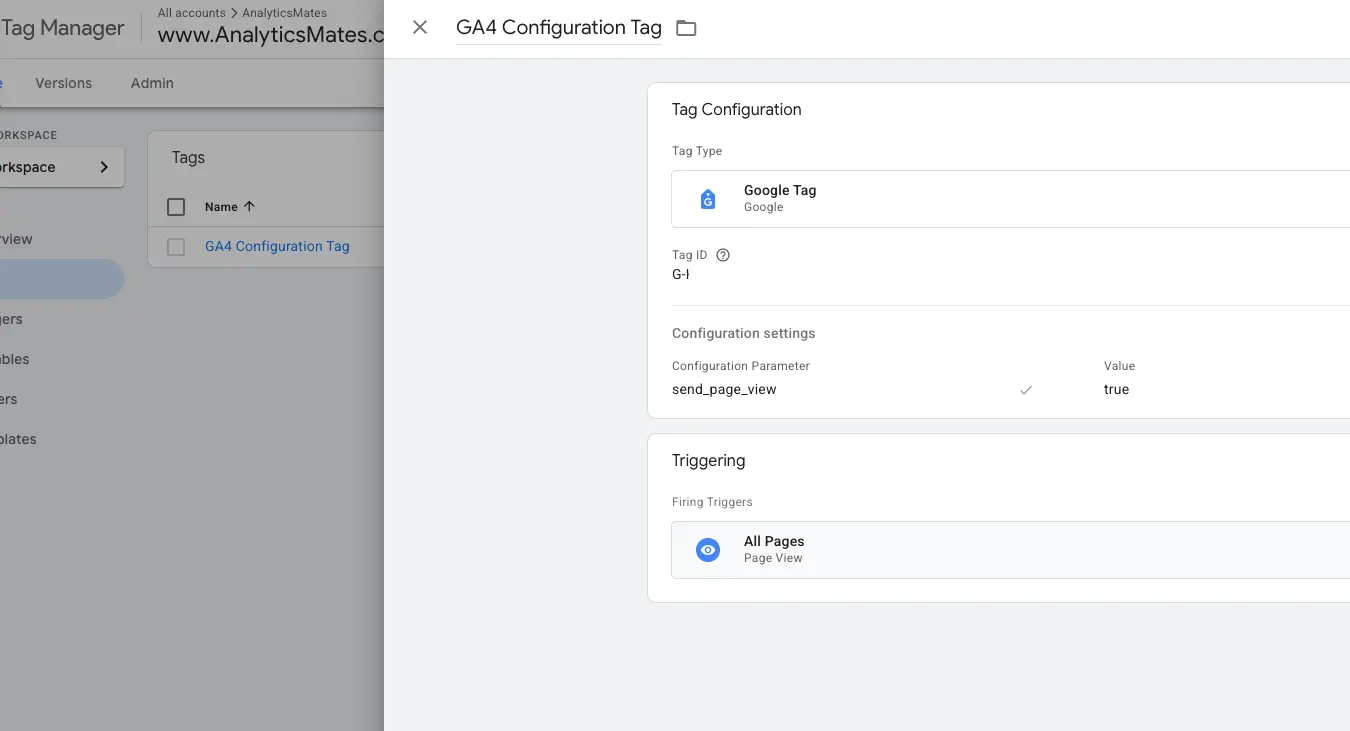Open the Tag ID help icon

723,255
